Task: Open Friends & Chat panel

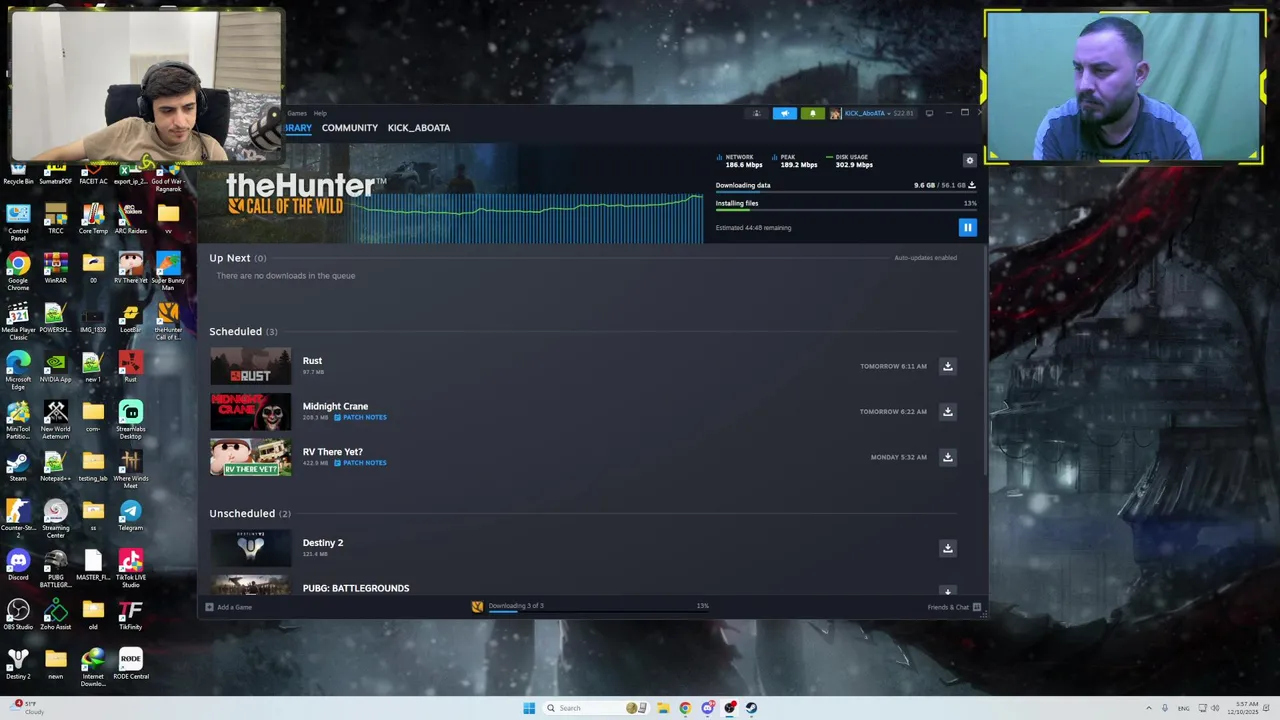Action: [954, 607]
